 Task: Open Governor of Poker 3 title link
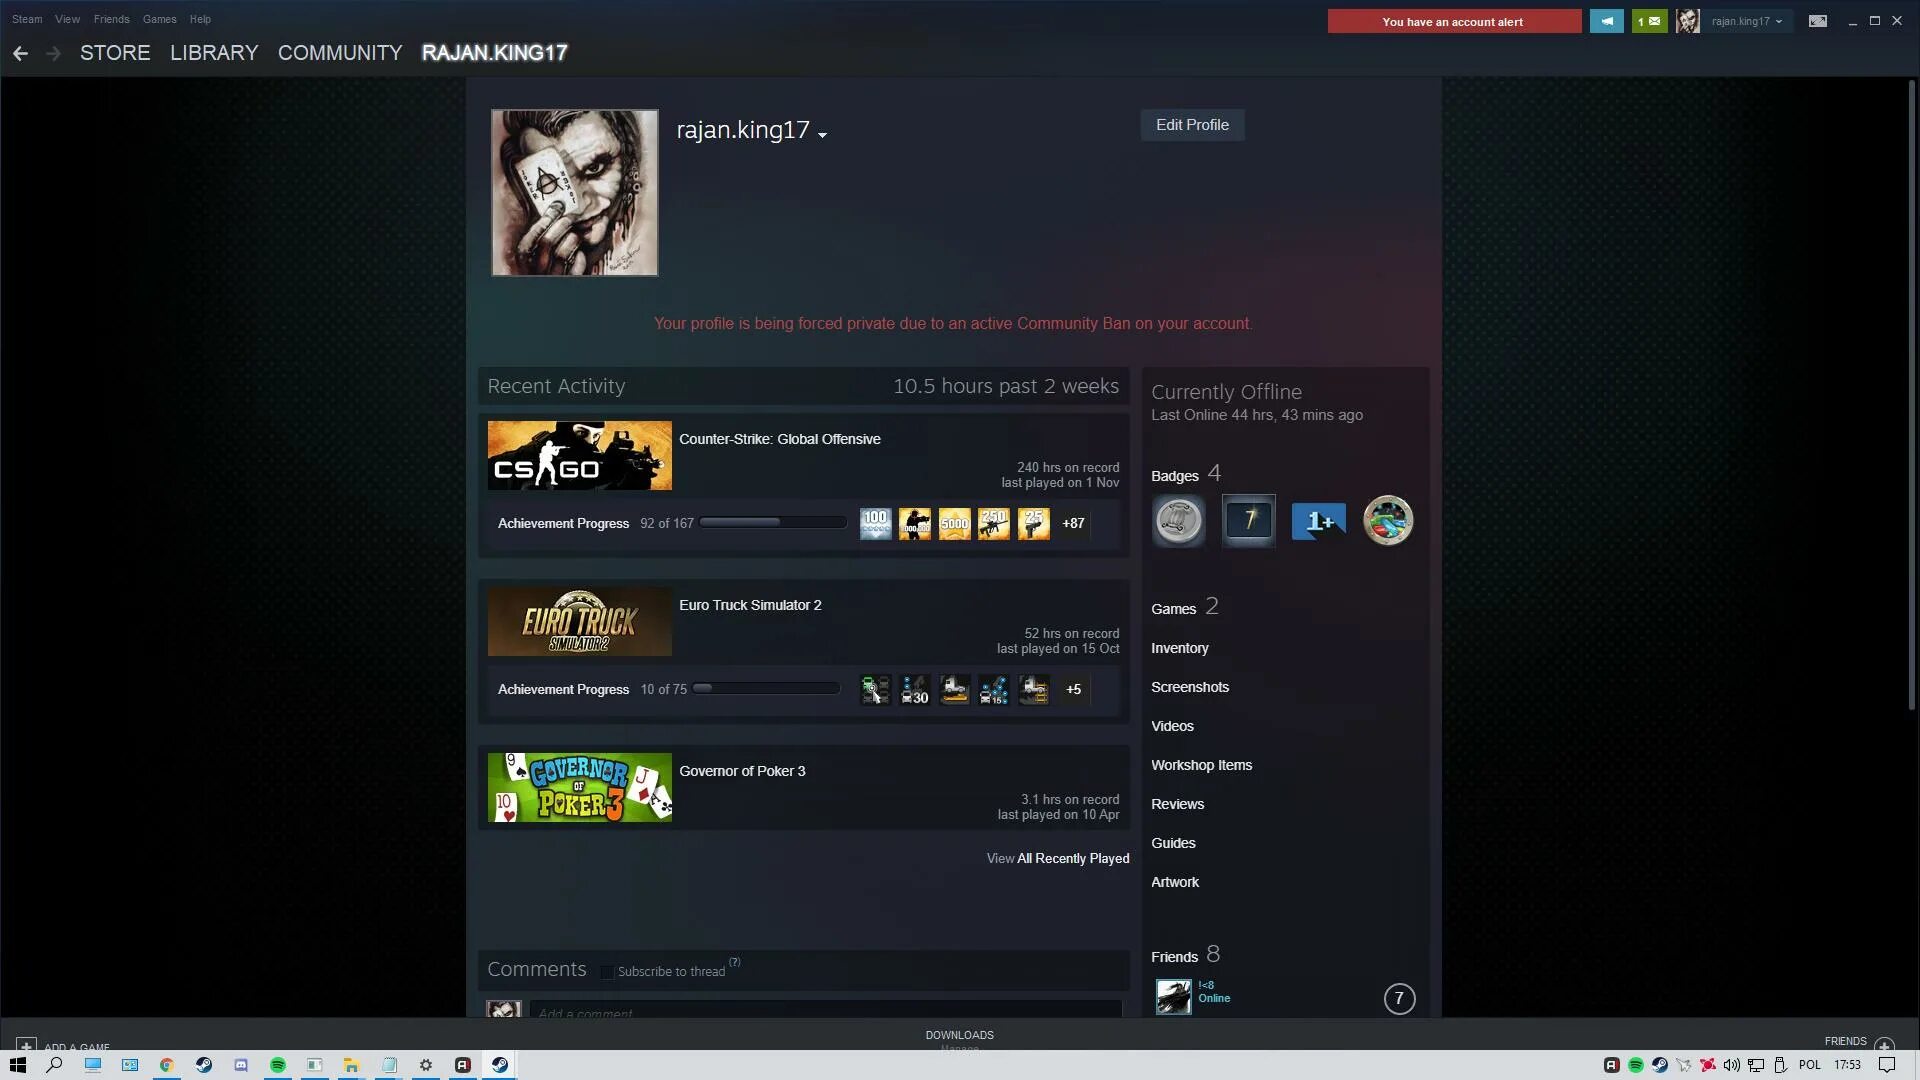click(x=742, y=771)
